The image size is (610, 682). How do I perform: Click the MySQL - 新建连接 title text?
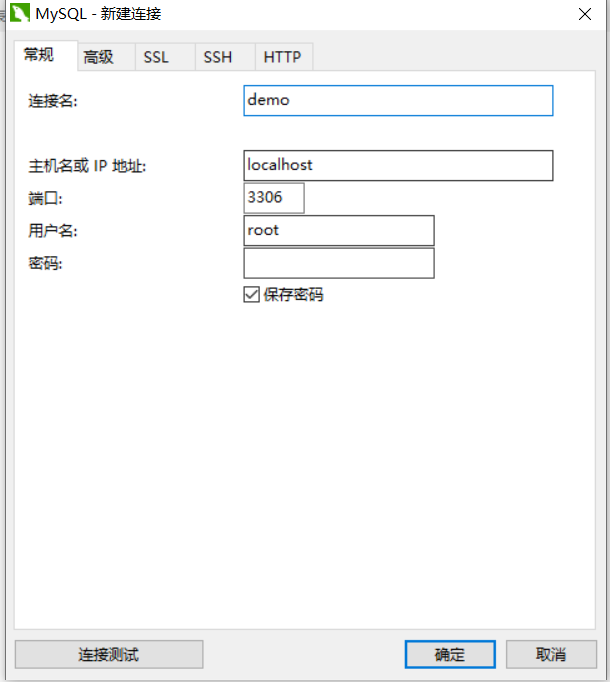[98, 14]
